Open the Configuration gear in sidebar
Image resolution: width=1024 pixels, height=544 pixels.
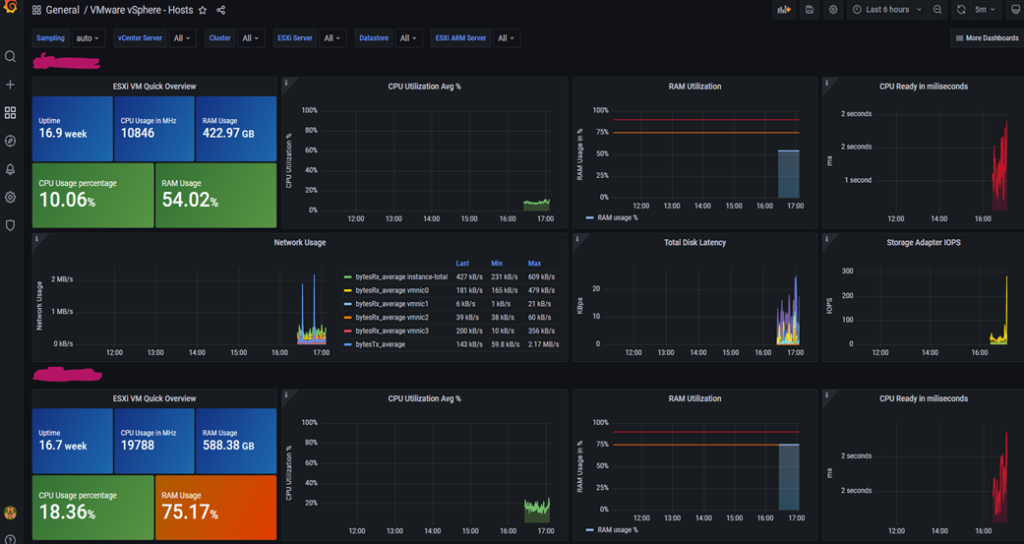[x=10, y=197]
